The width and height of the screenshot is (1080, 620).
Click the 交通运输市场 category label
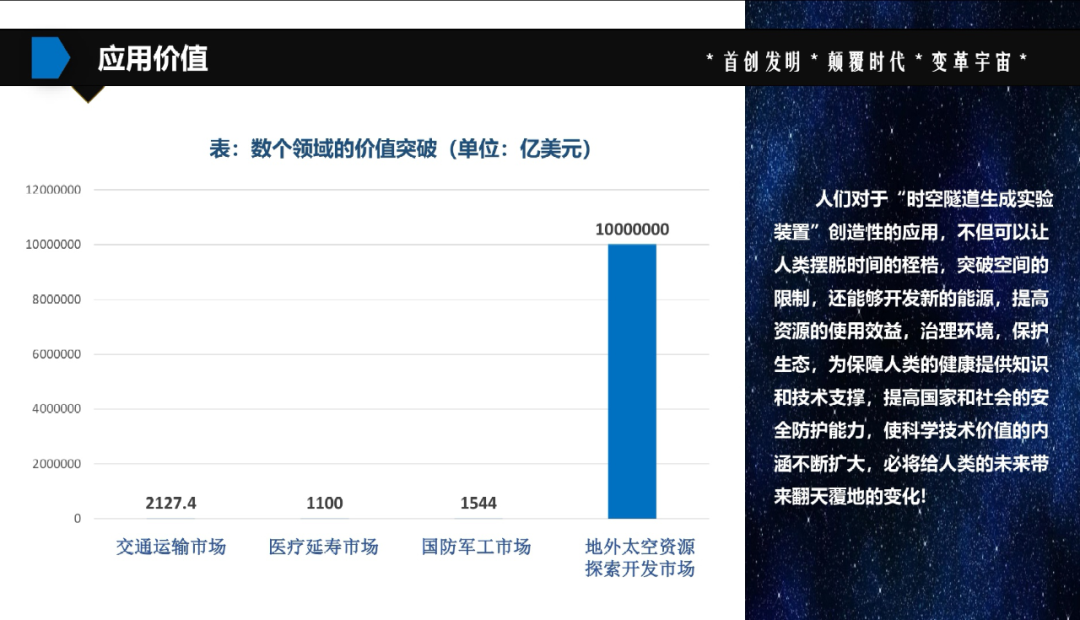point(171,547)
